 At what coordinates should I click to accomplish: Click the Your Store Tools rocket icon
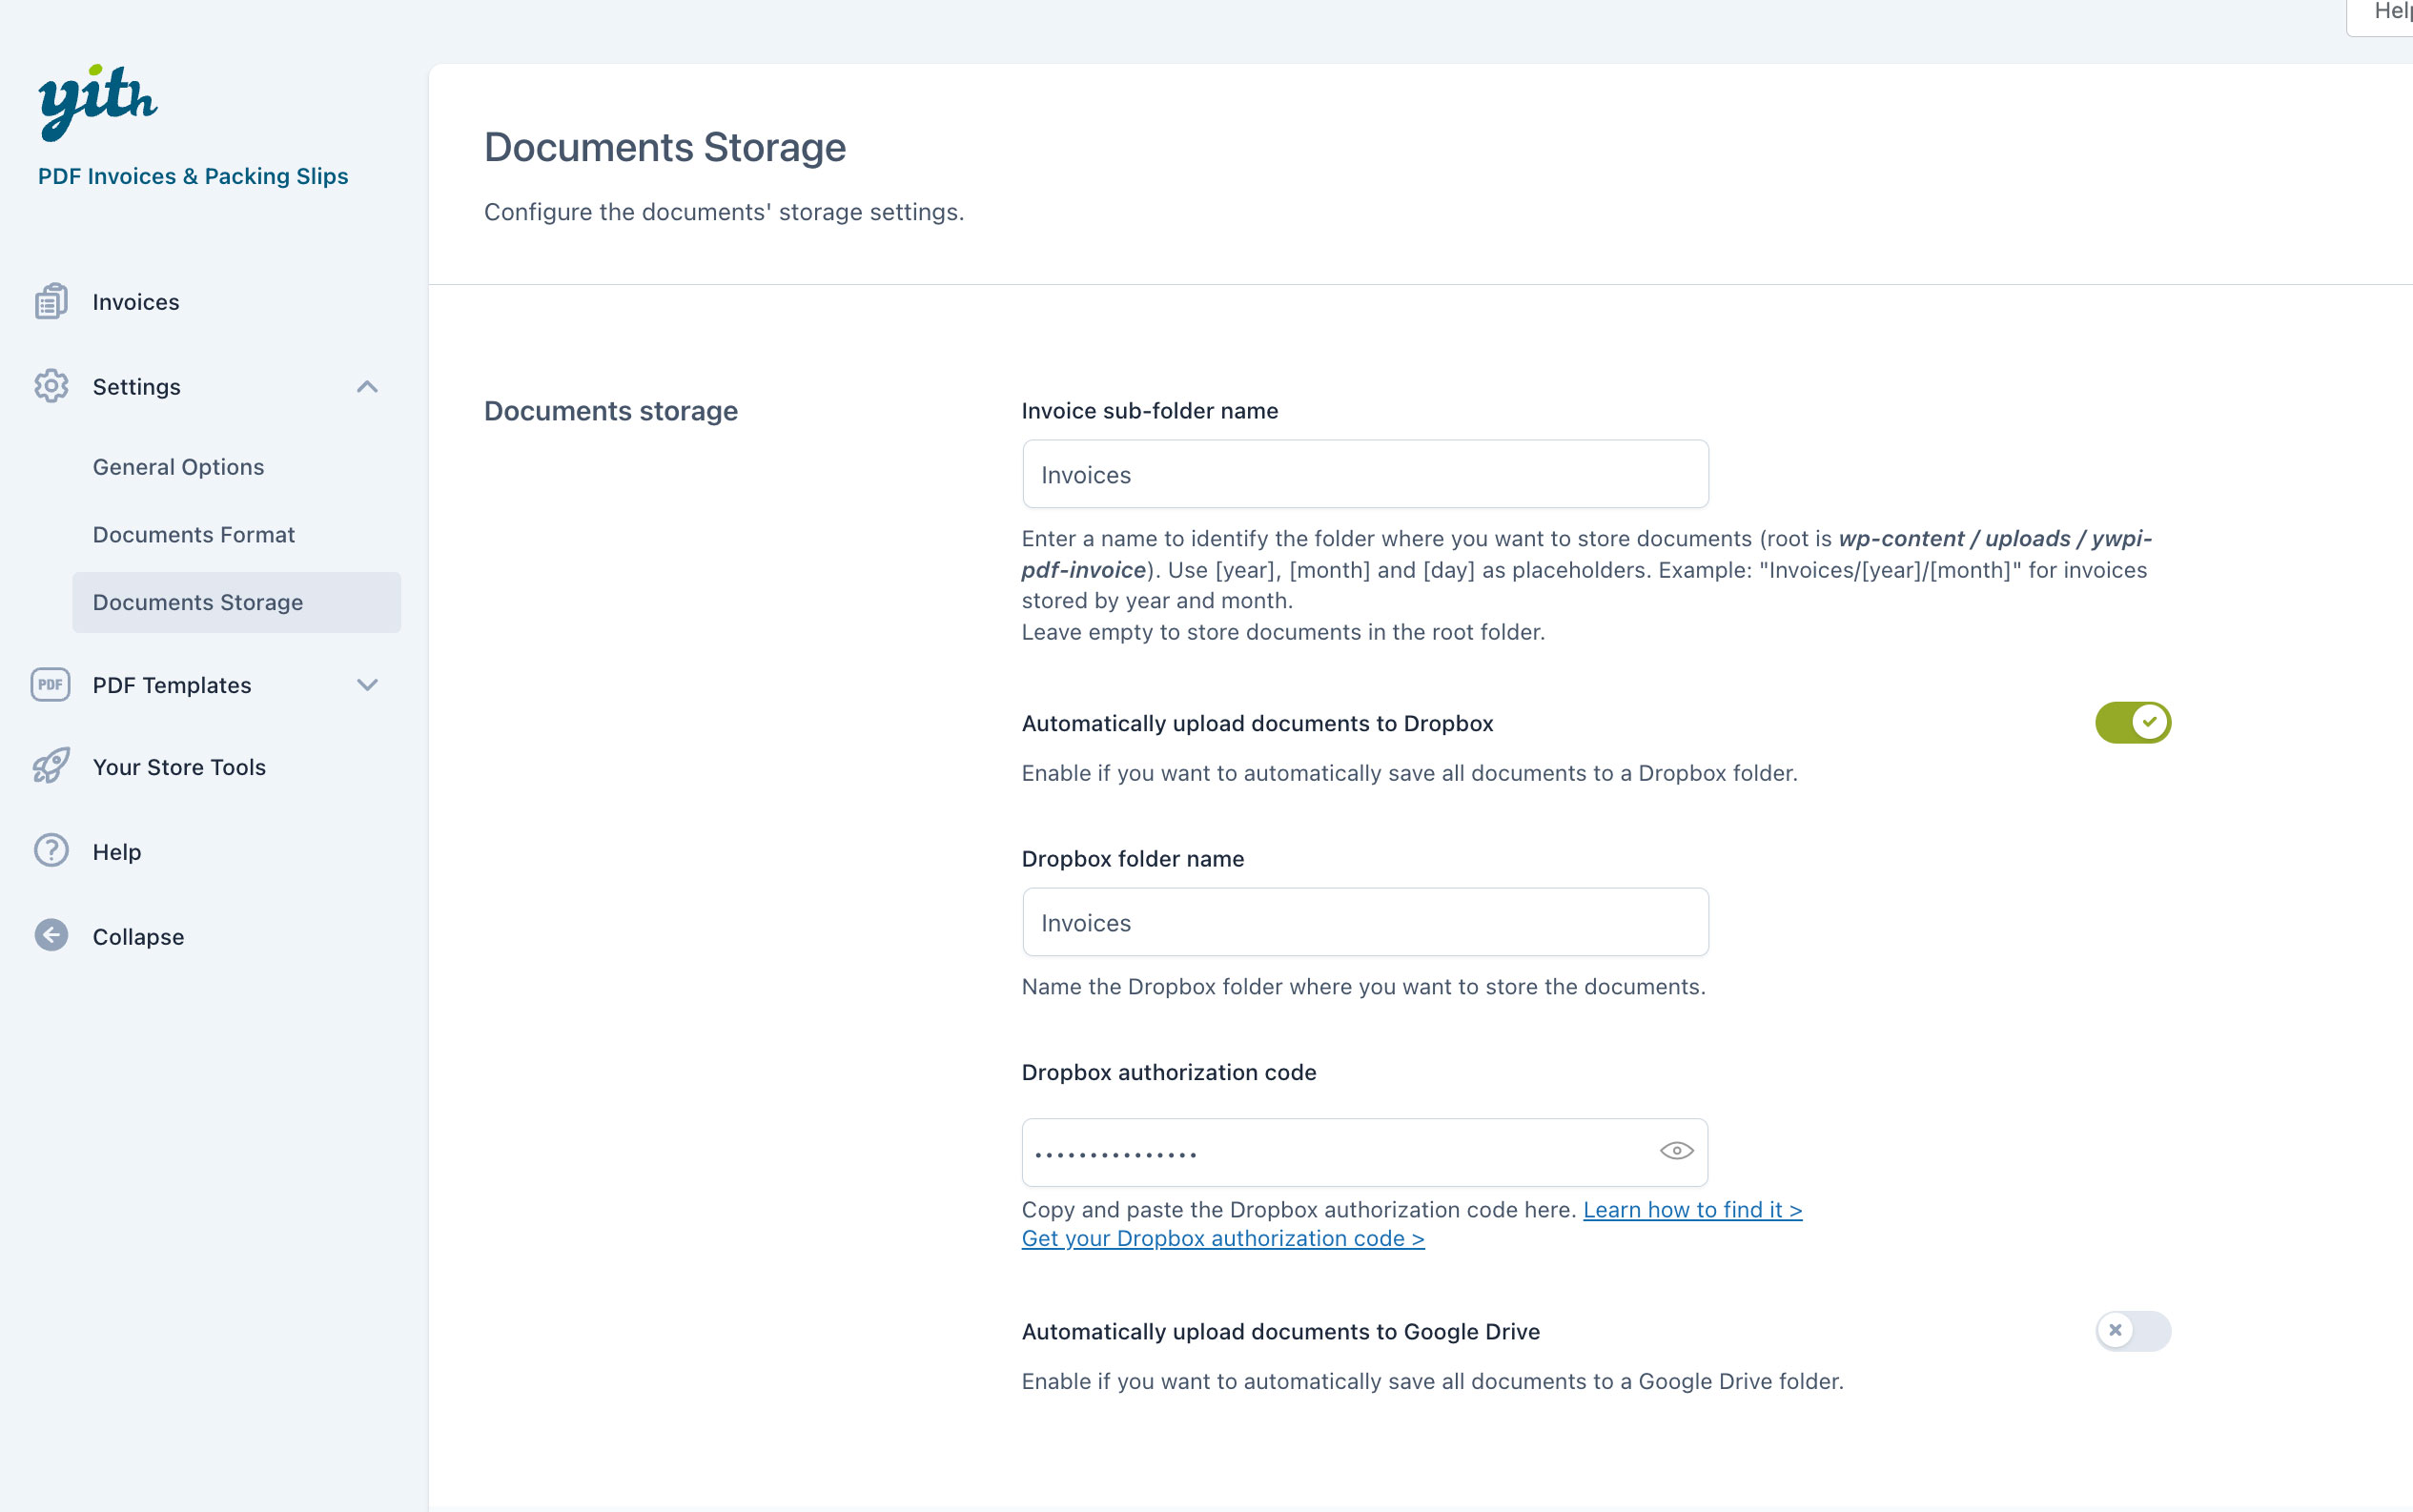tap(51, 767)
